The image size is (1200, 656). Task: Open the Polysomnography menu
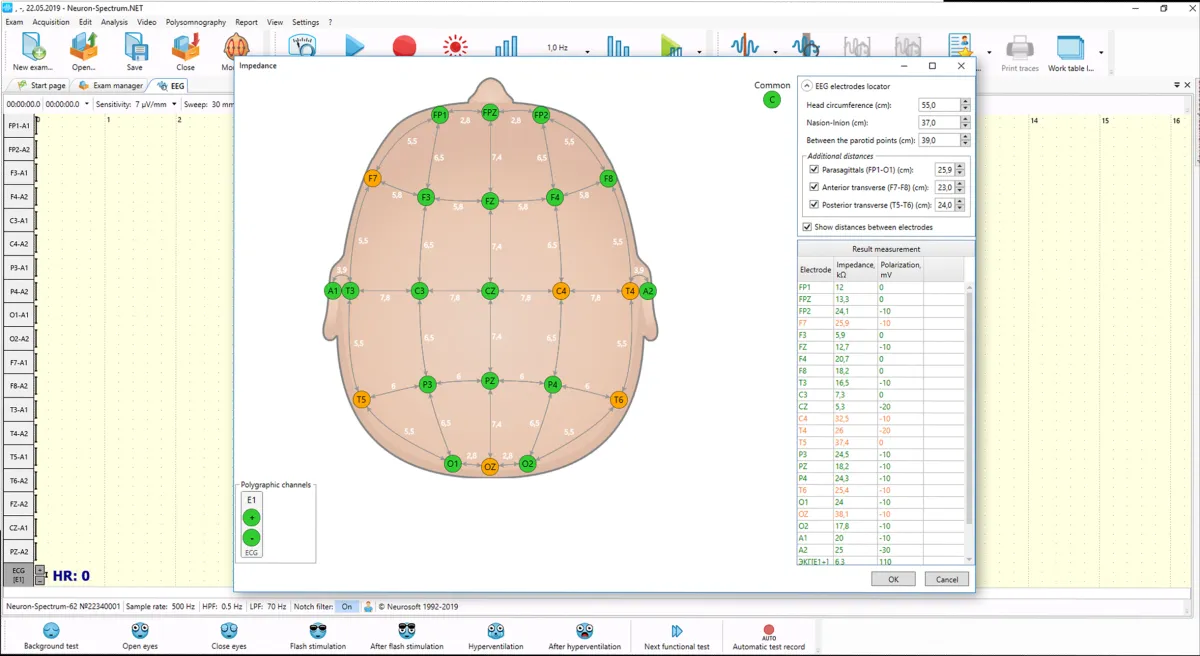click(x=196, y=22)
